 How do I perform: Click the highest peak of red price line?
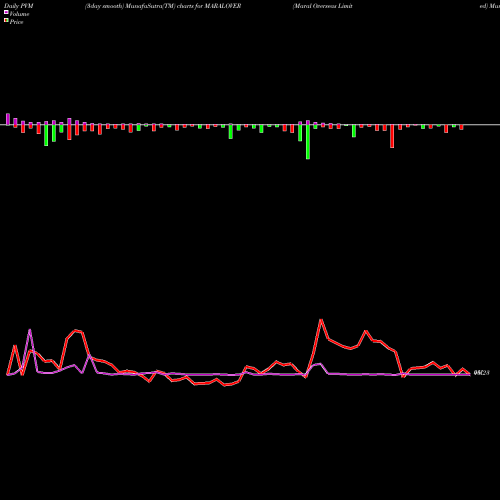point(321,320)
